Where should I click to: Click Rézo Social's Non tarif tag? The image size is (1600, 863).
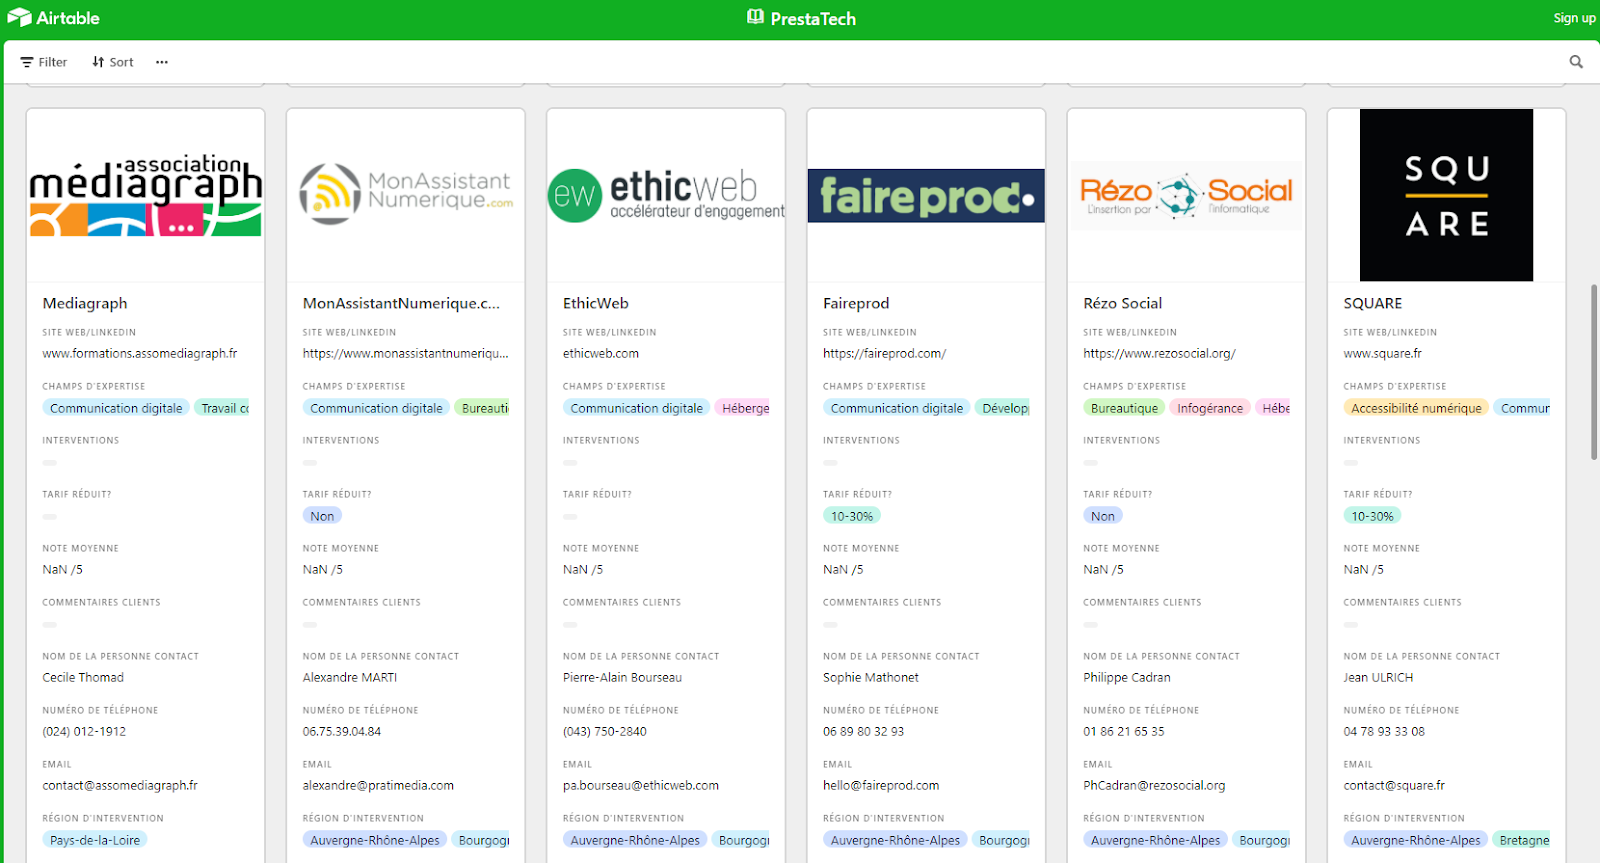(1103, 516)
